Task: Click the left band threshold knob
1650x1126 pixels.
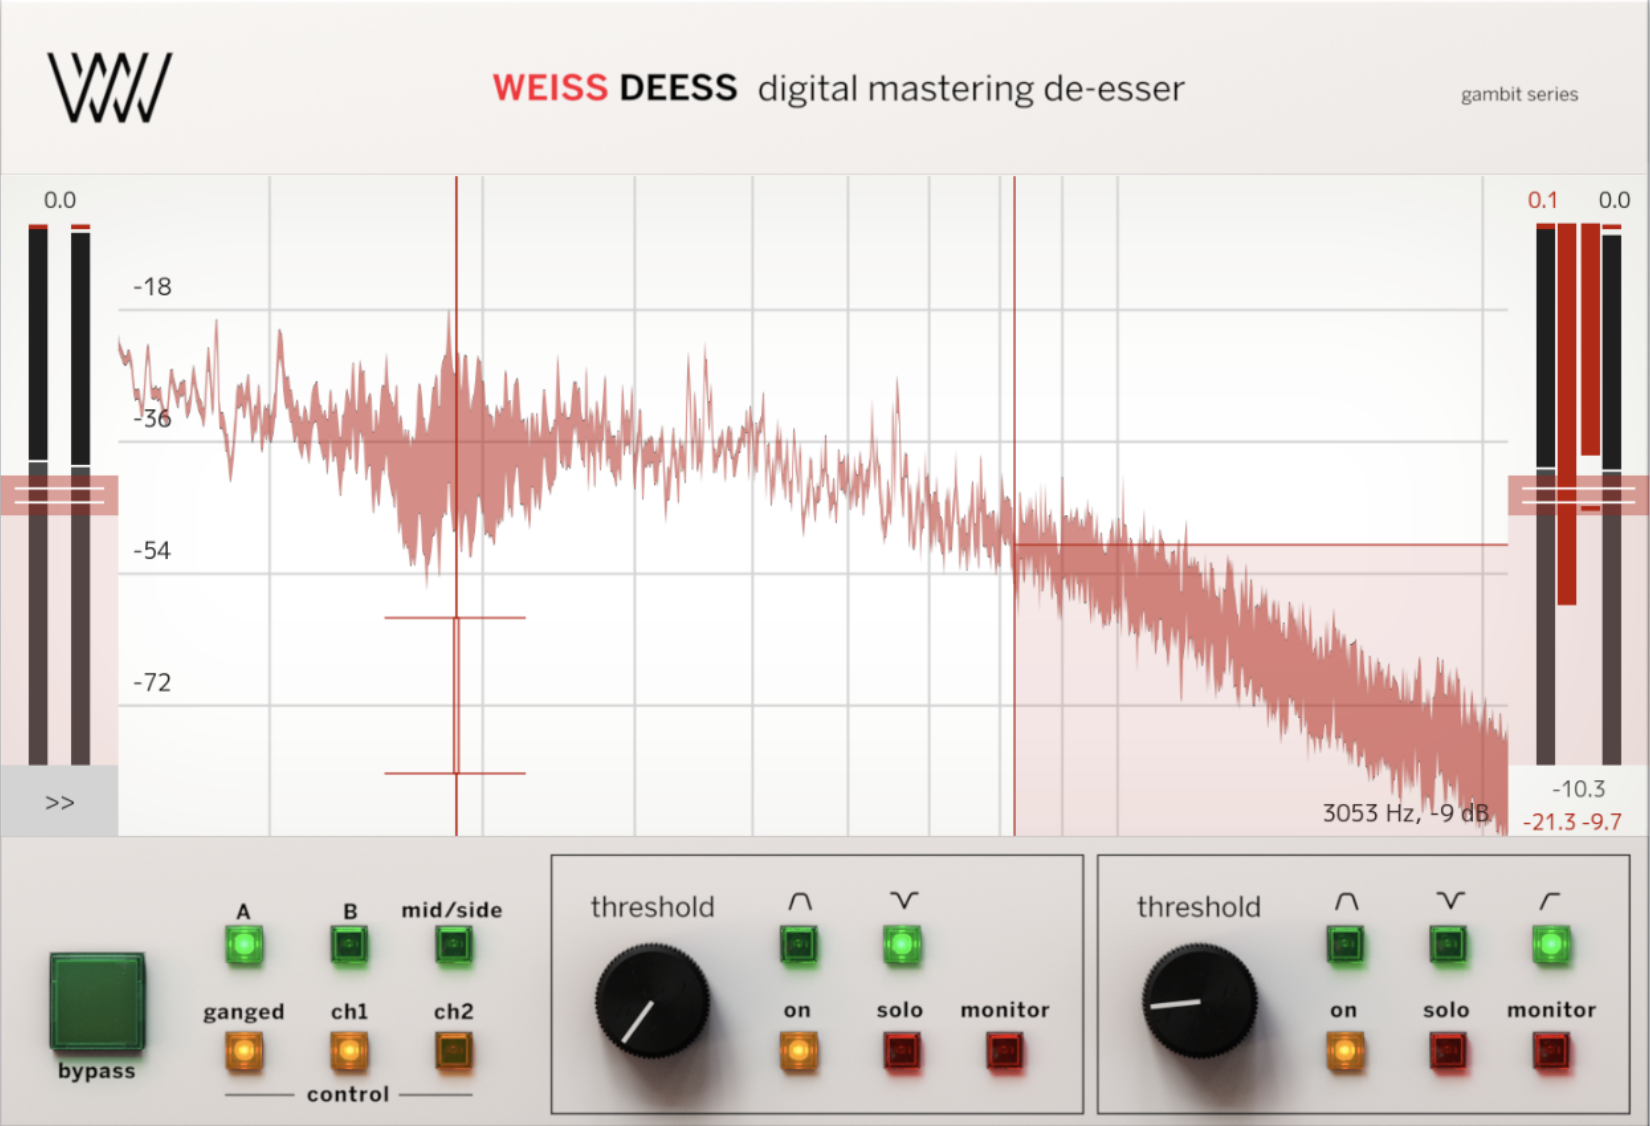Action: 652,1002
